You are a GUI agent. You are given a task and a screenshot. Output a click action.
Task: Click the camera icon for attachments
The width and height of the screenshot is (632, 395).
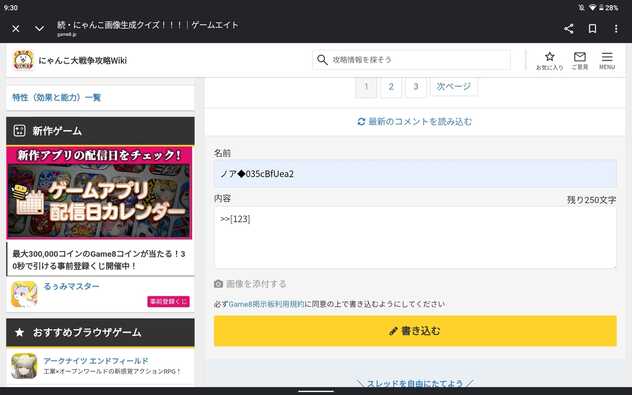pos(218,284)
